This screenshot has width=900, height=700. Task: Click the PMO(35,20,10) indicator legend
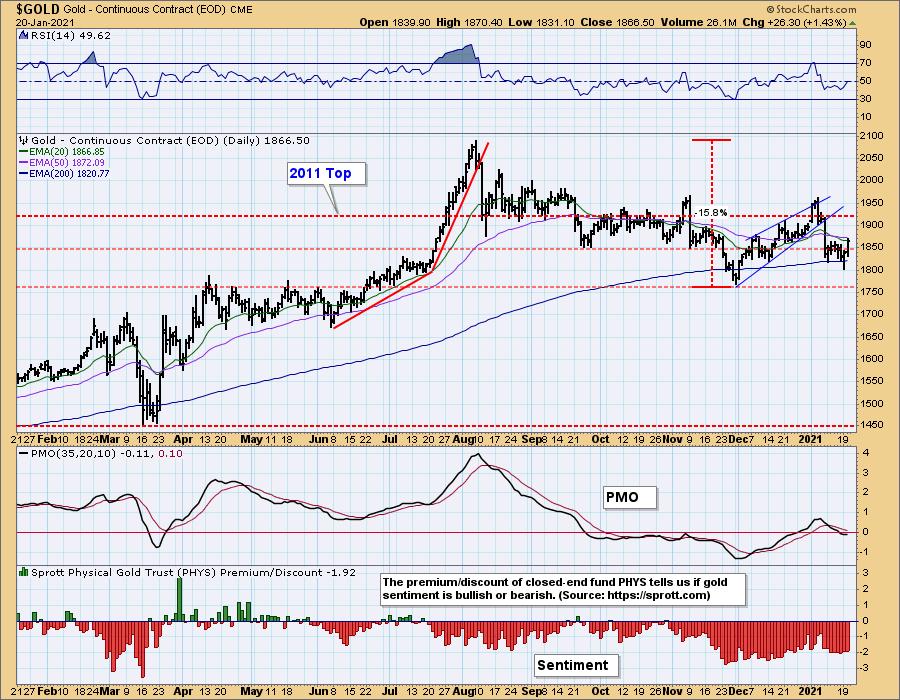click(101, 453)
